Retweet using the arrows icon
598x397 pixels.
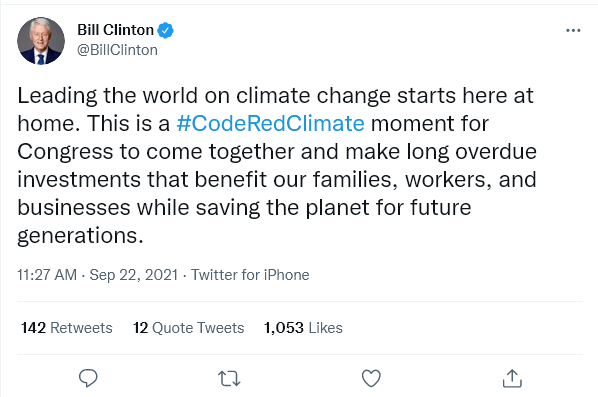pos(229,379)
